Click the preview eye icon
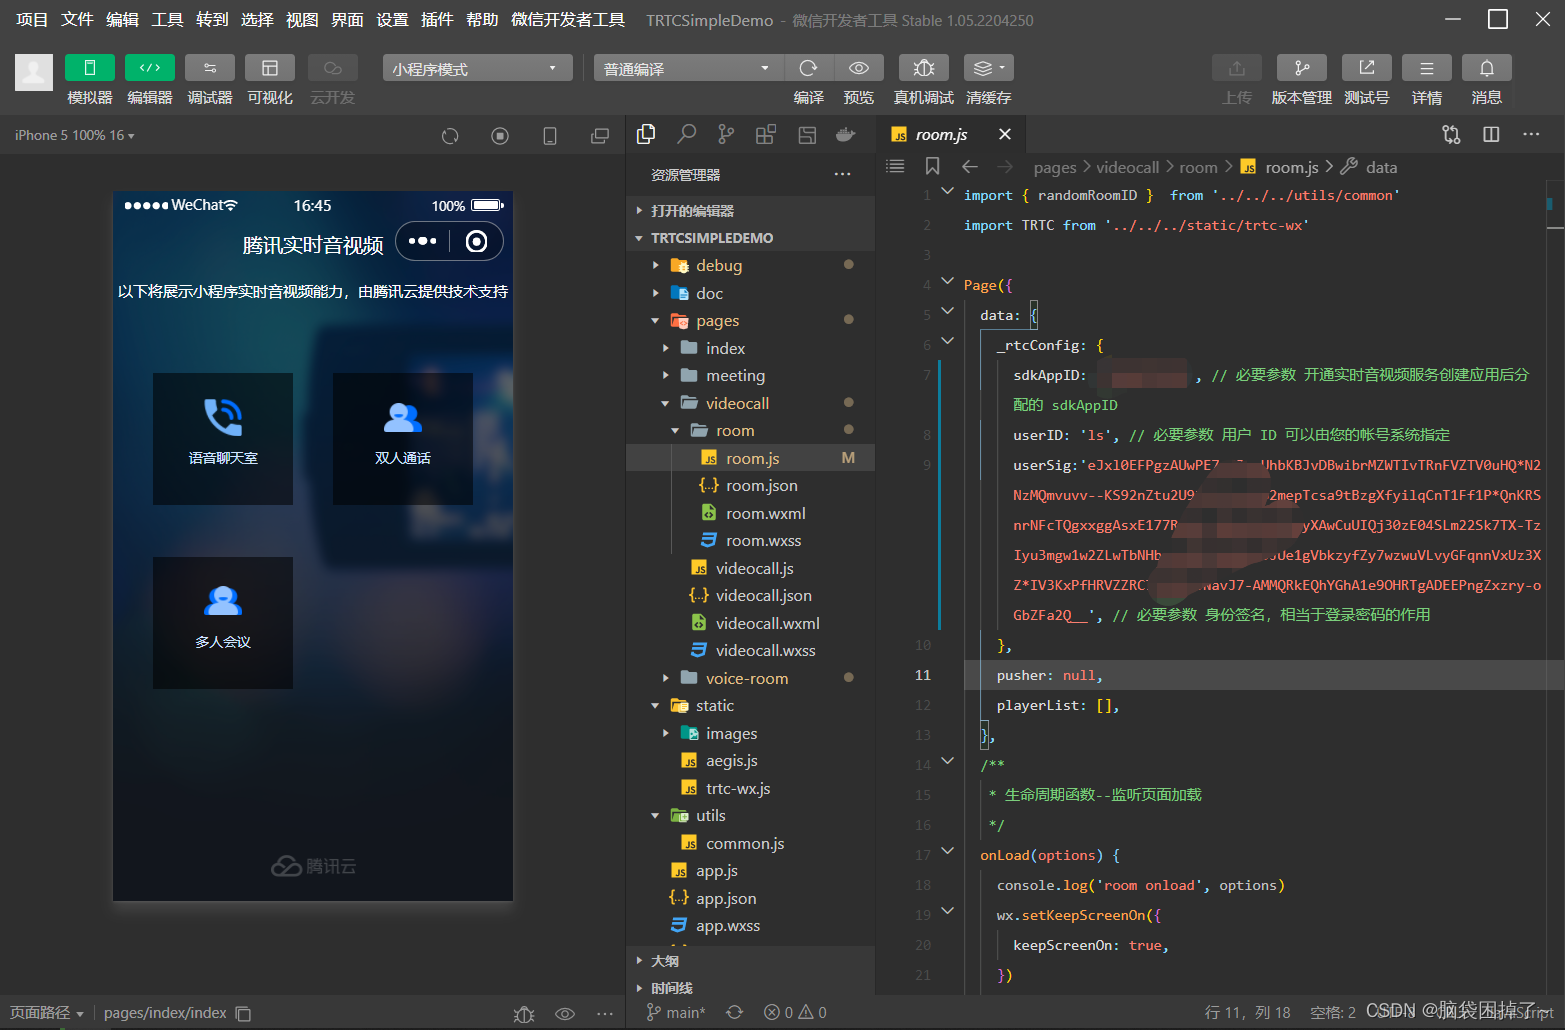Viewport: 1565px width, 1030px height. click(859, 67)
